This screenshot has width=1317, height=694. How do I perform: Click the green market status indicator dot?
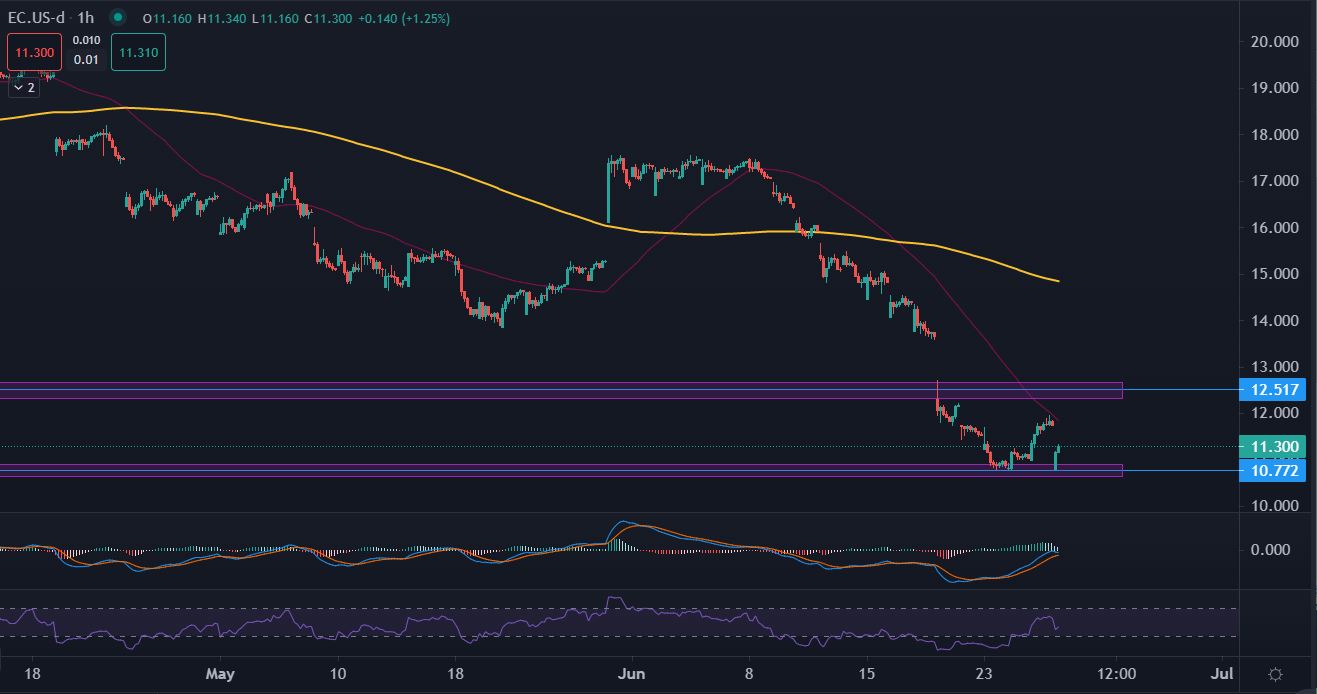point(118,18)
